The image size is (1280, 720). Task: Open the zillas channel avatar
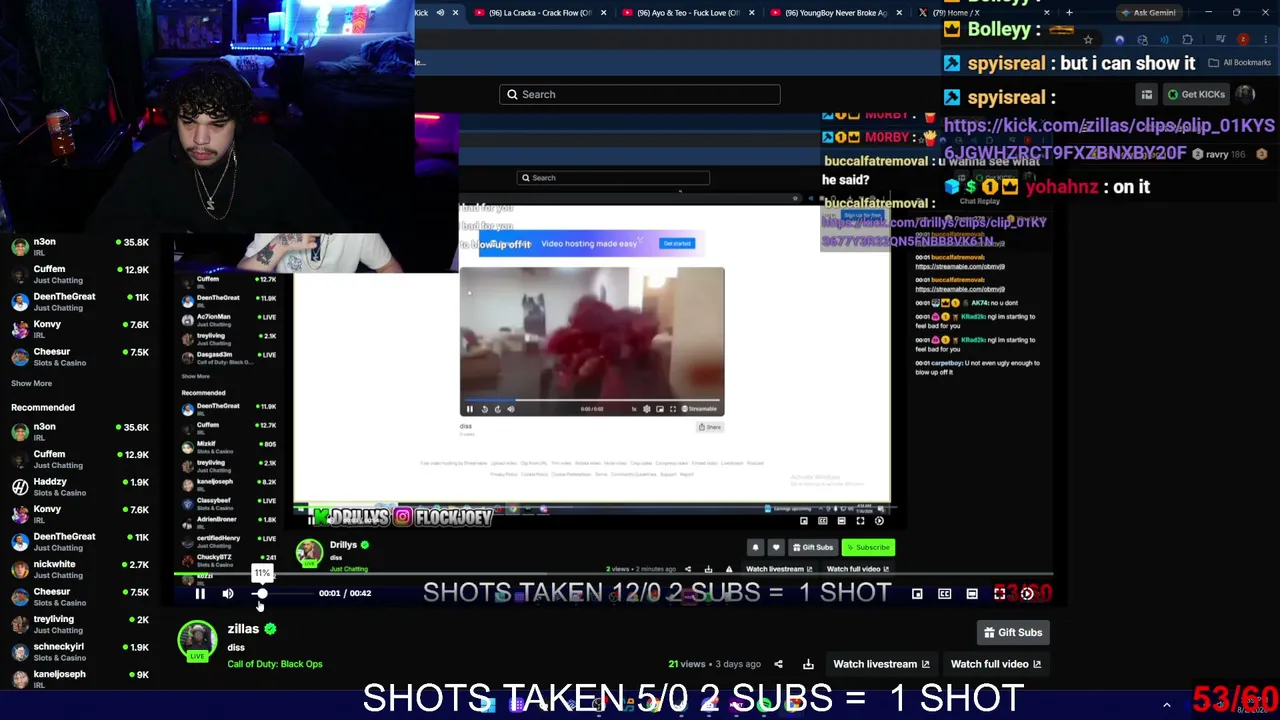(197, 641)
